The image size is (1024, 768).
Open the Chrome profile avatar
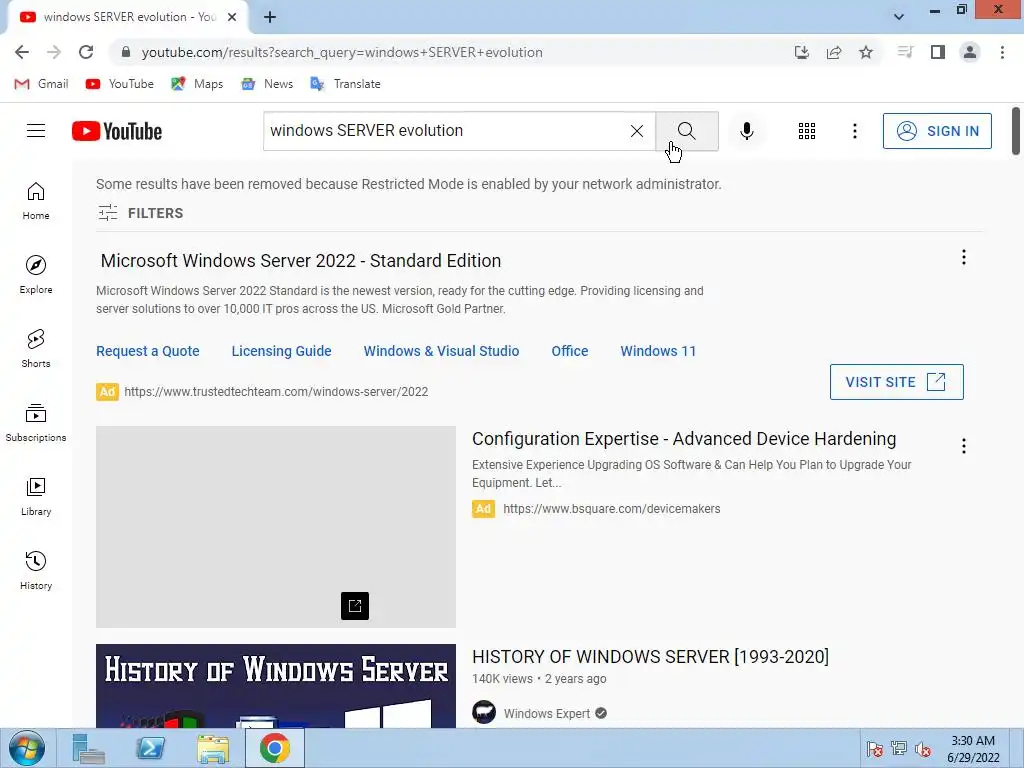(x=970, y=52)
